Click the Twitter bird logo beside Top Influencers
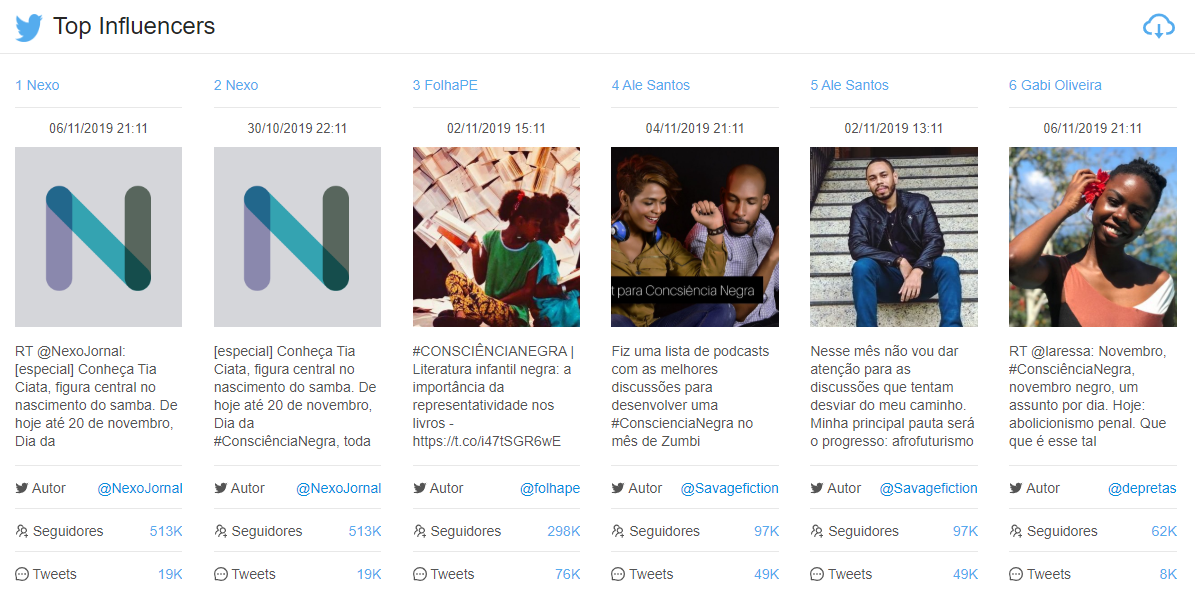 point(29,28)
